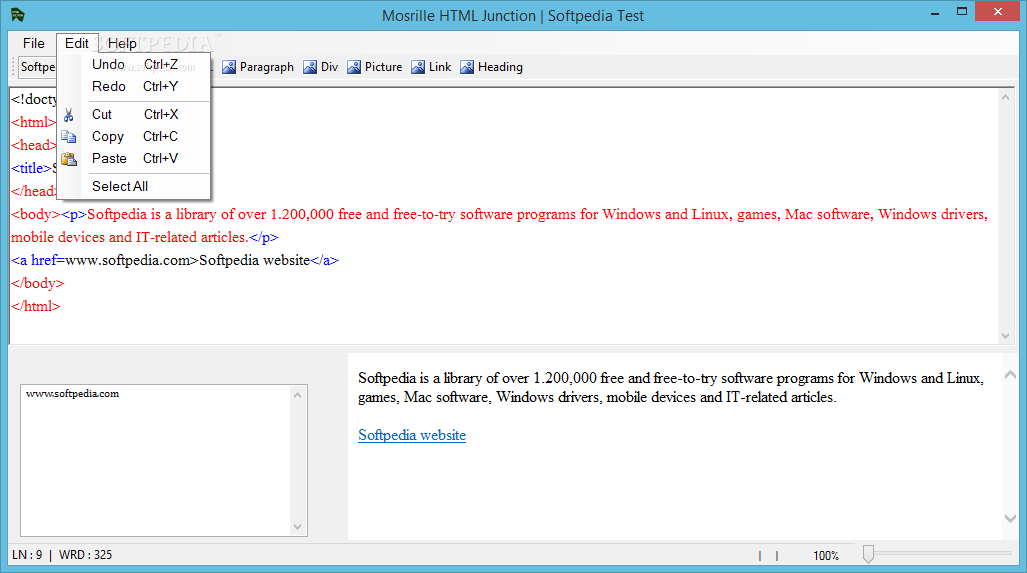Click the Paragraph toolbar icon

tap(229, 67)
